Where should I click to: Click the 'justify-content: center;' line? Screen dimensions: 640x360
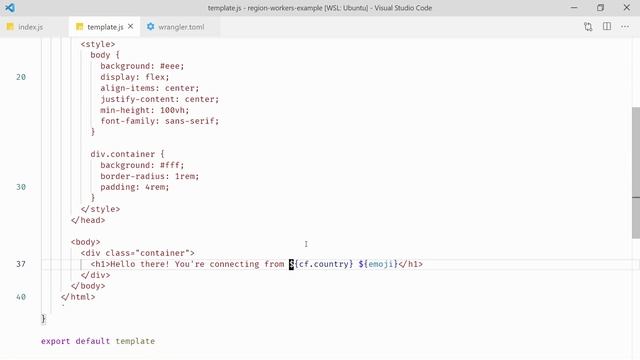point(160,99)
